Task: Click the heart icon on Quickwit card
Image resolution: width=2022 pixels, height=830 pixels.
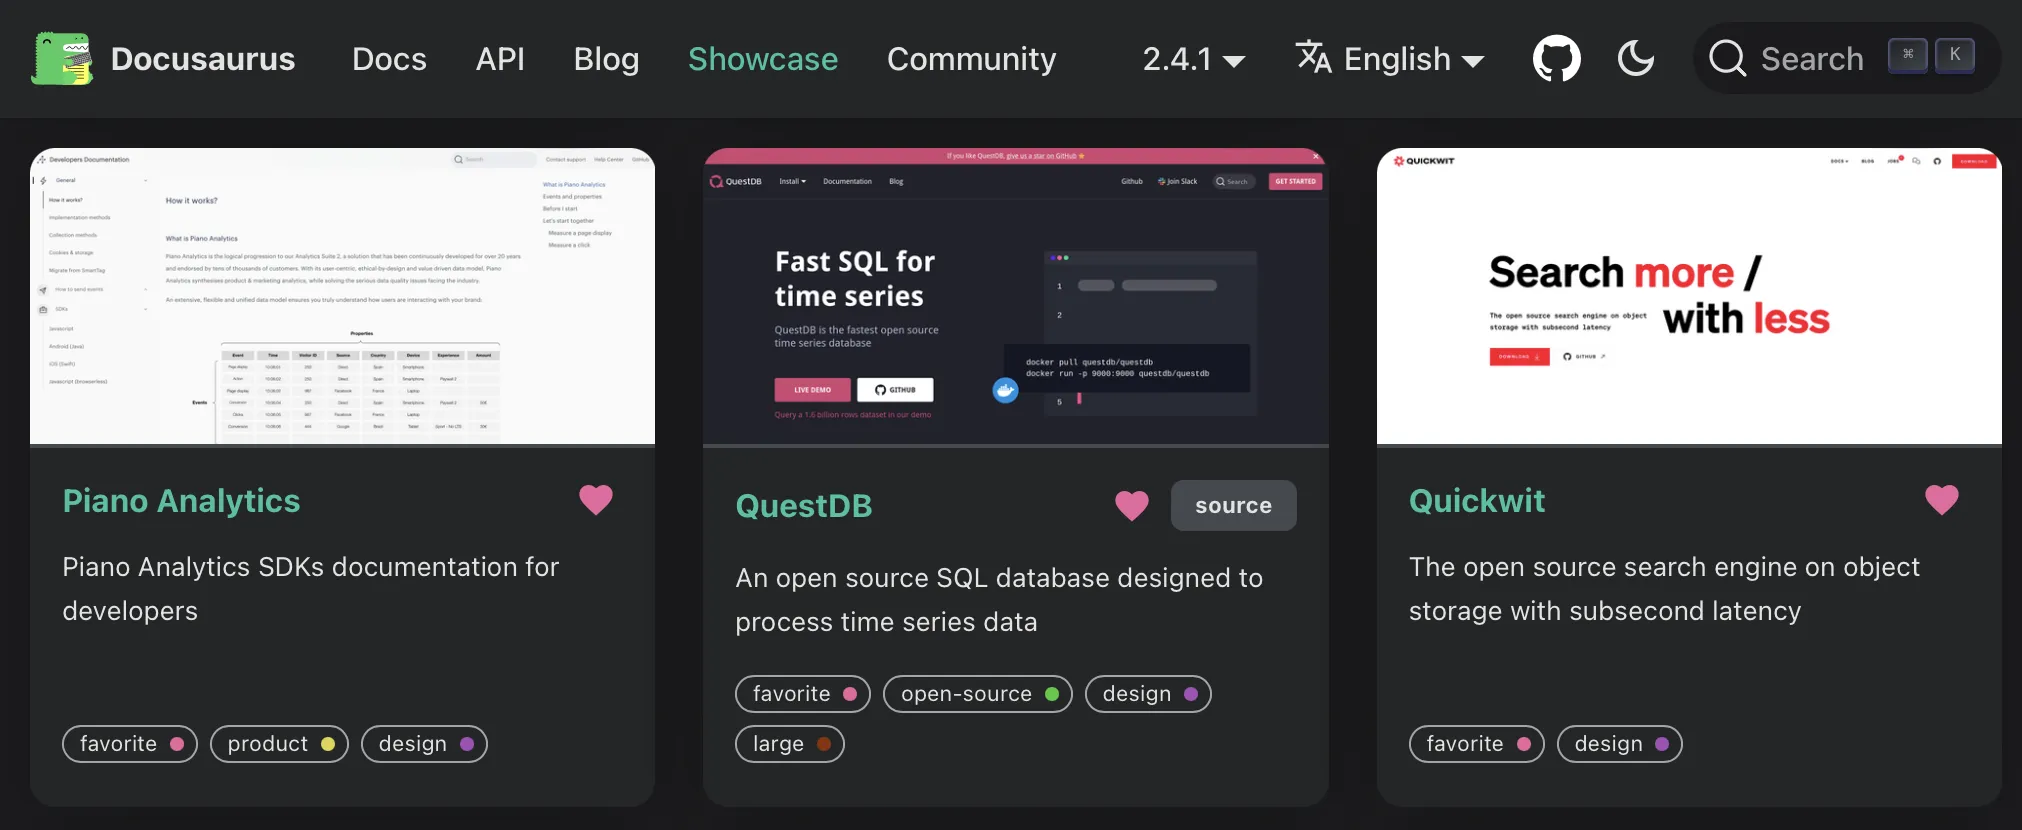Action: [x=1942, y=499]
